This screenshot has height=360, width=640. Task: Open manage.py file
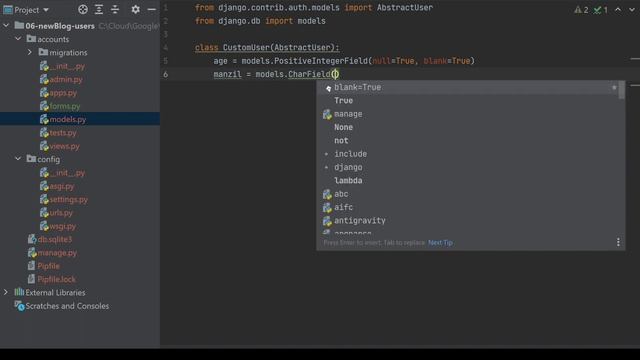[x=57, y=253]
